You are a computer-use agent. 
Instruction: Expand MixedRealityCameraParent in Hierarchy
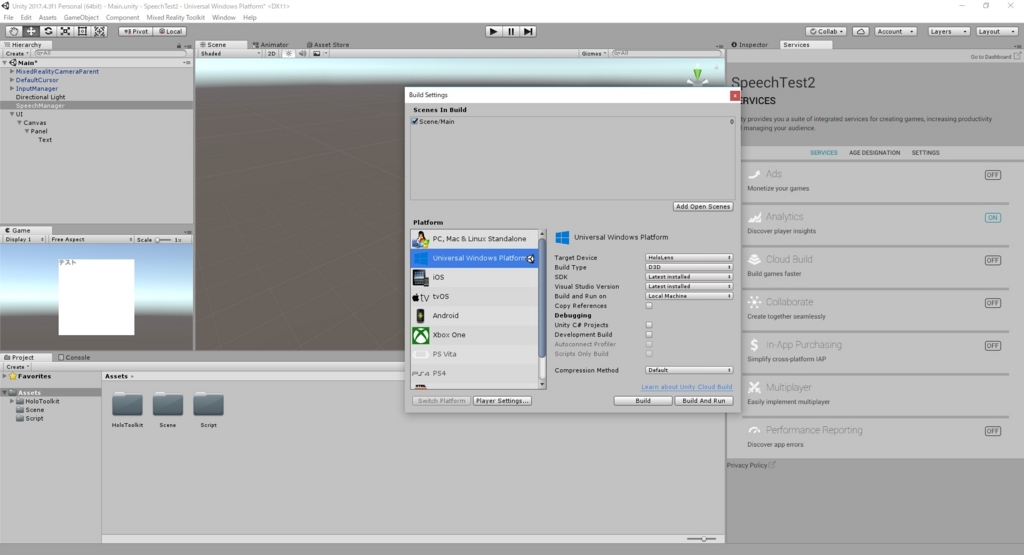[12, 71]
